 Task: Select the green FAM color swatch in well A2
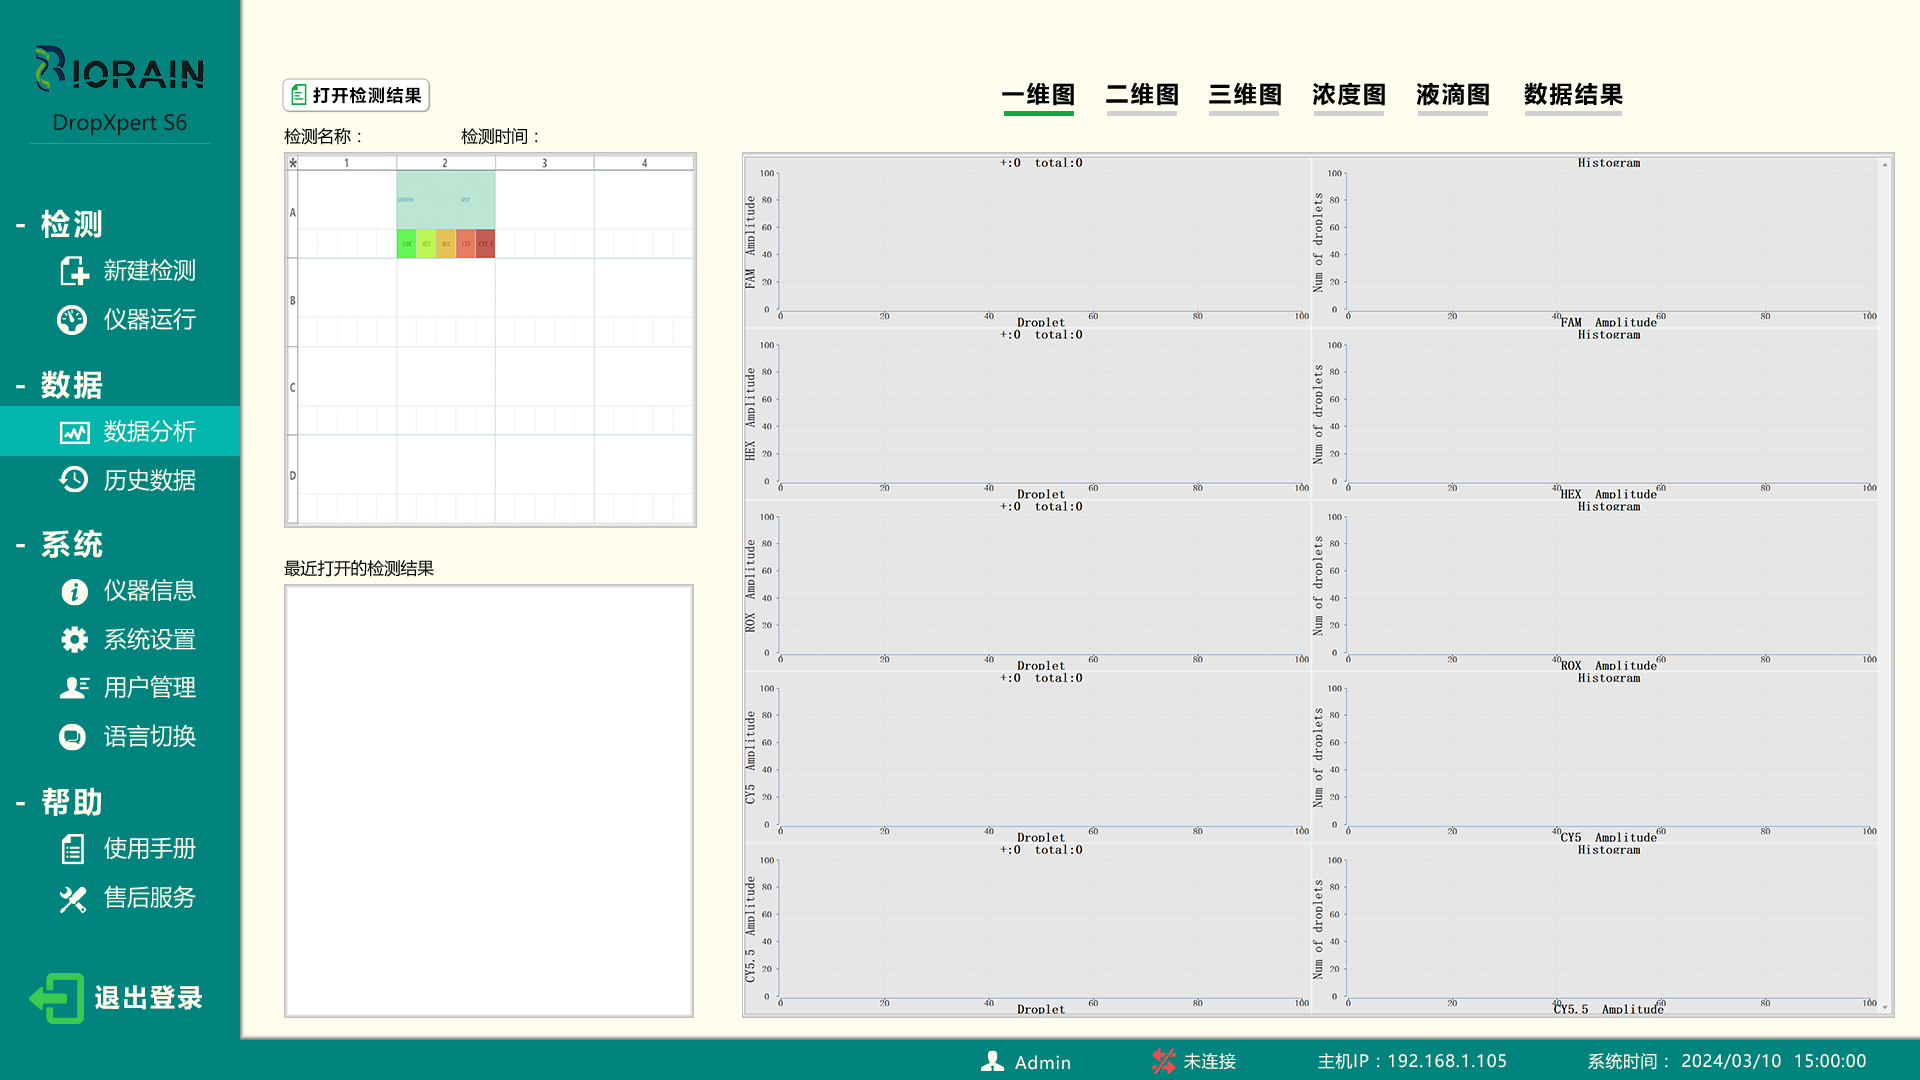coord(405,243)
